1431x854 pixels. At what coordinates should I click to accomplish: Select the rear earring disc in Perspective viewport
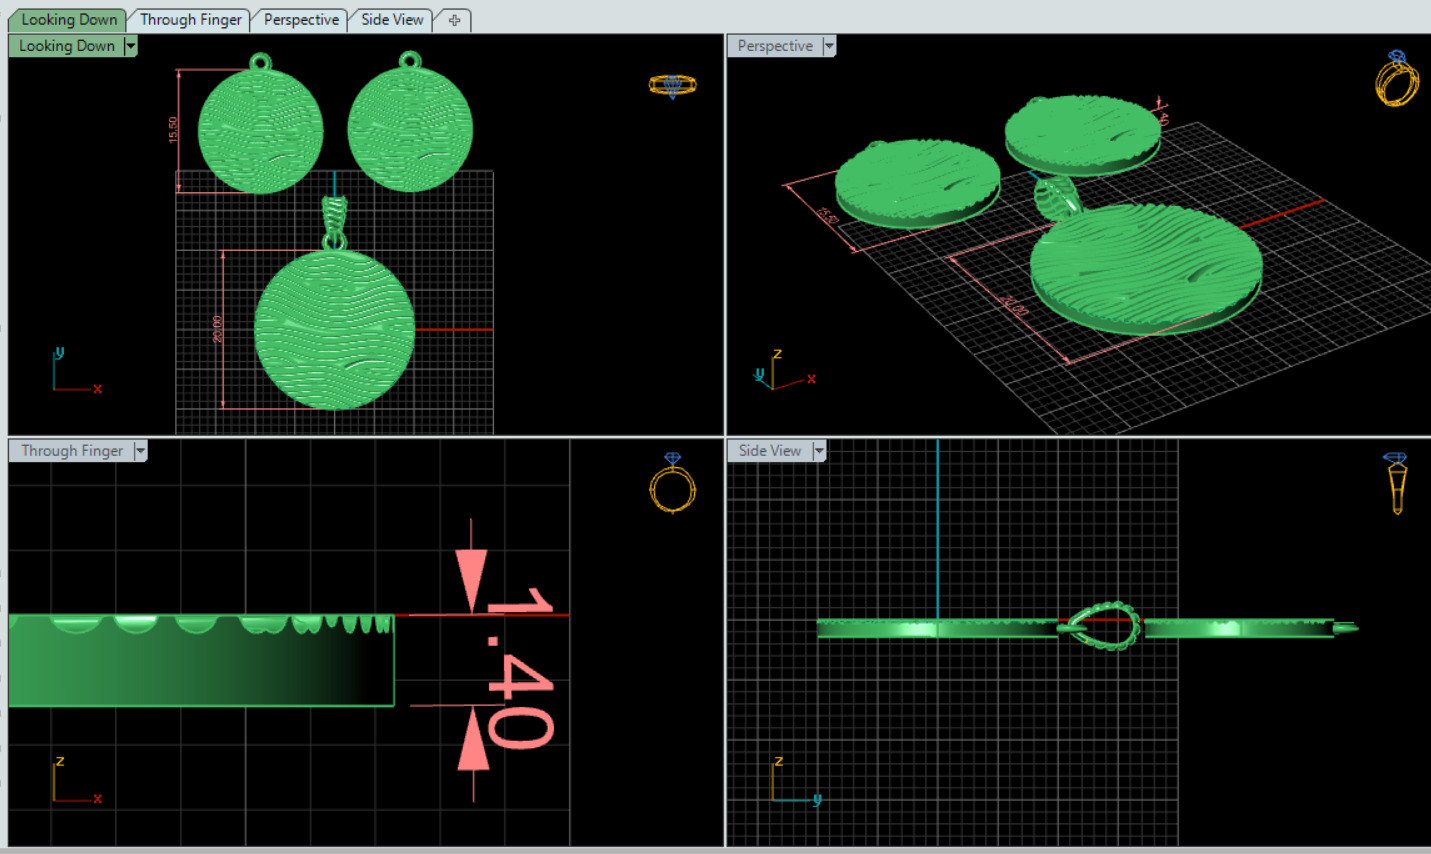1083,135
